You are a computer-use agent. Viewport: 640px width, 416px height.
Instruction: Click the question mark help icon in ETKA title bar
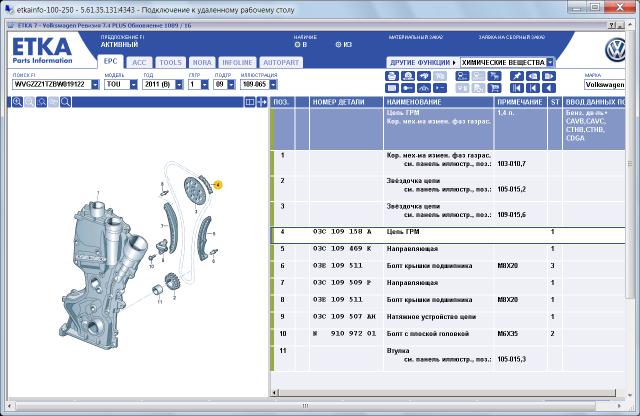(611, 25)
